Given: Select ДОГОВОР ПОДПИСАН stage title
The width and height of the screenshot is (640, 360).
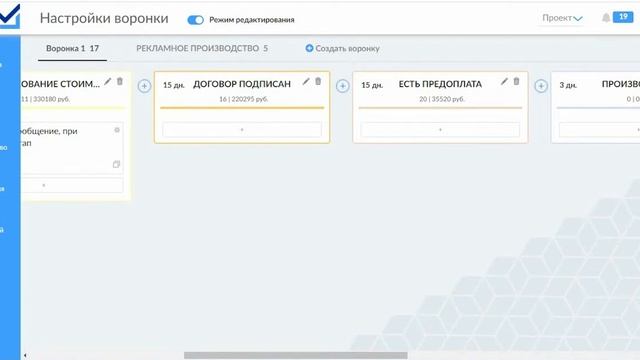Looking at the screenshot, I should tap(242, 84).
